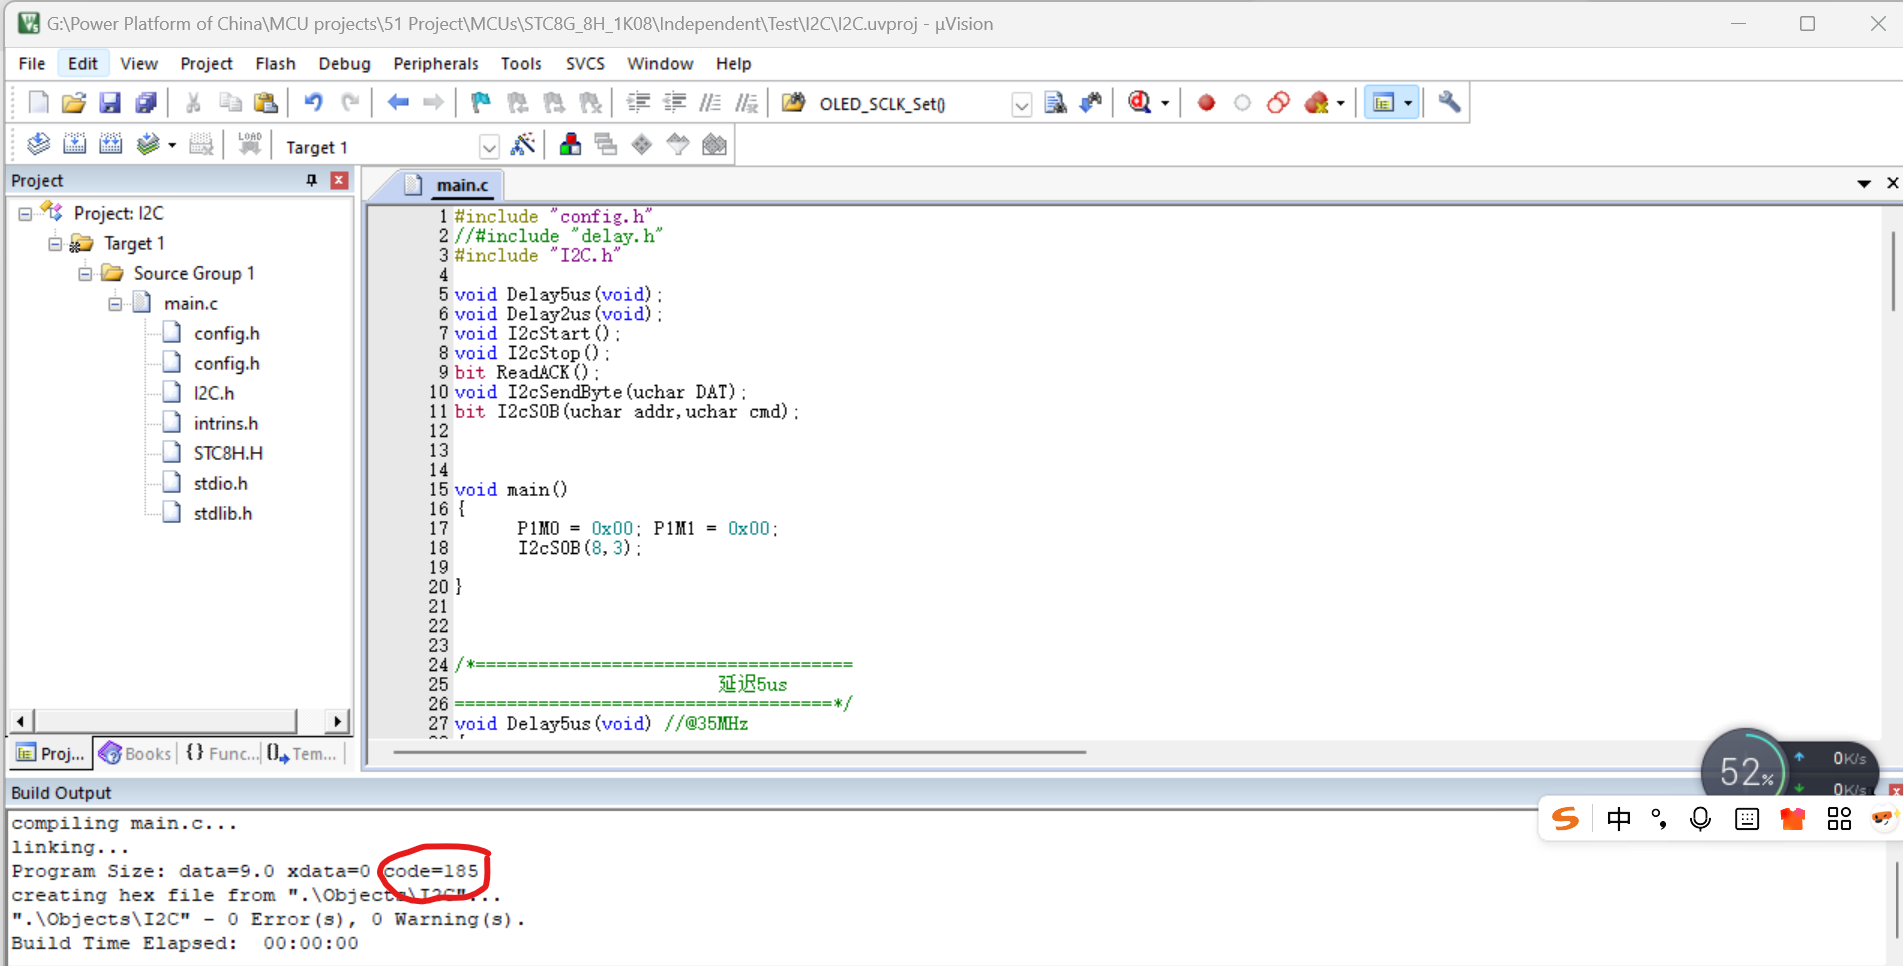Click the Batch Build icon
Viewport: 1903px width, 966px height.
[x=148, y=145]
